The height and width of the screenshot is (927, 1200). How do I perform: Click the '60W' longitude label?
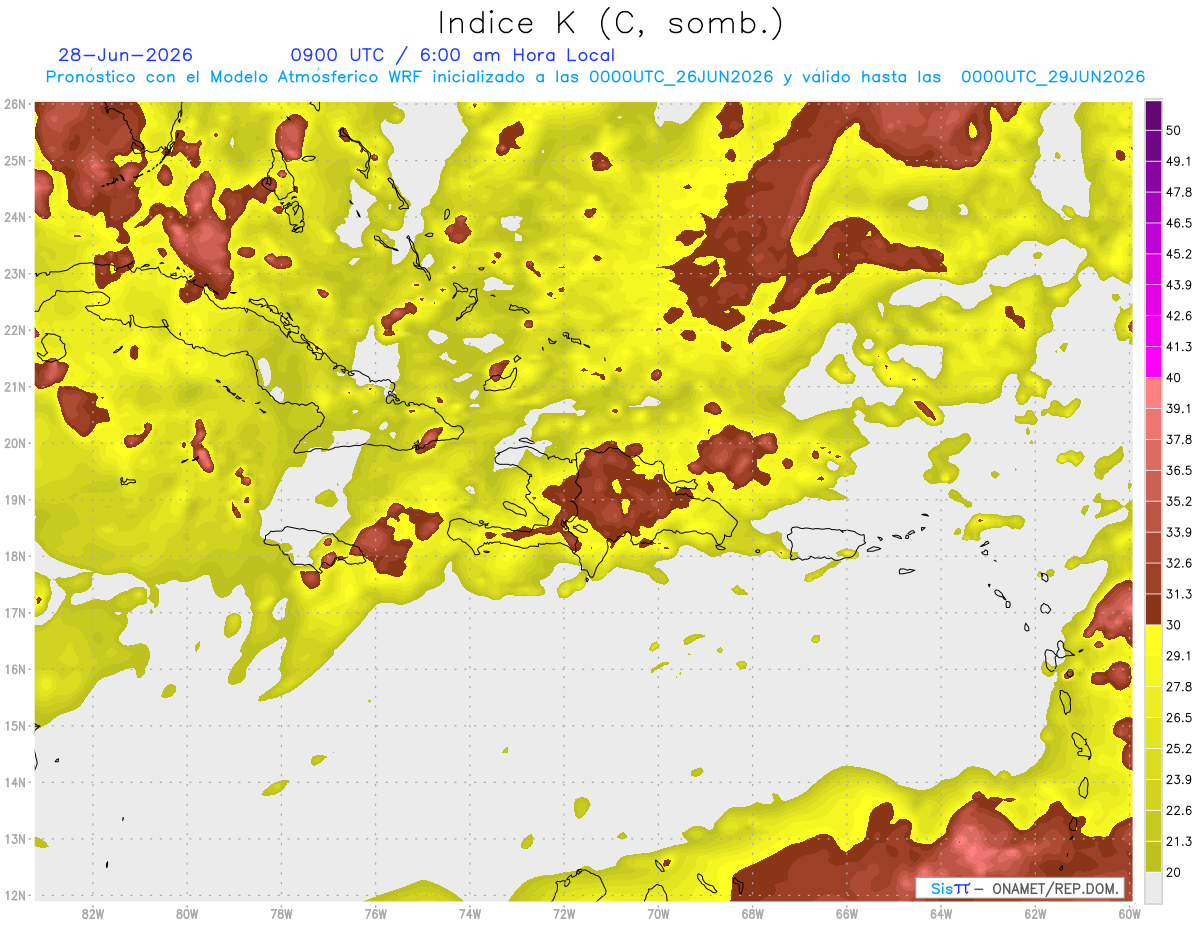click(x=1129, y=914)
